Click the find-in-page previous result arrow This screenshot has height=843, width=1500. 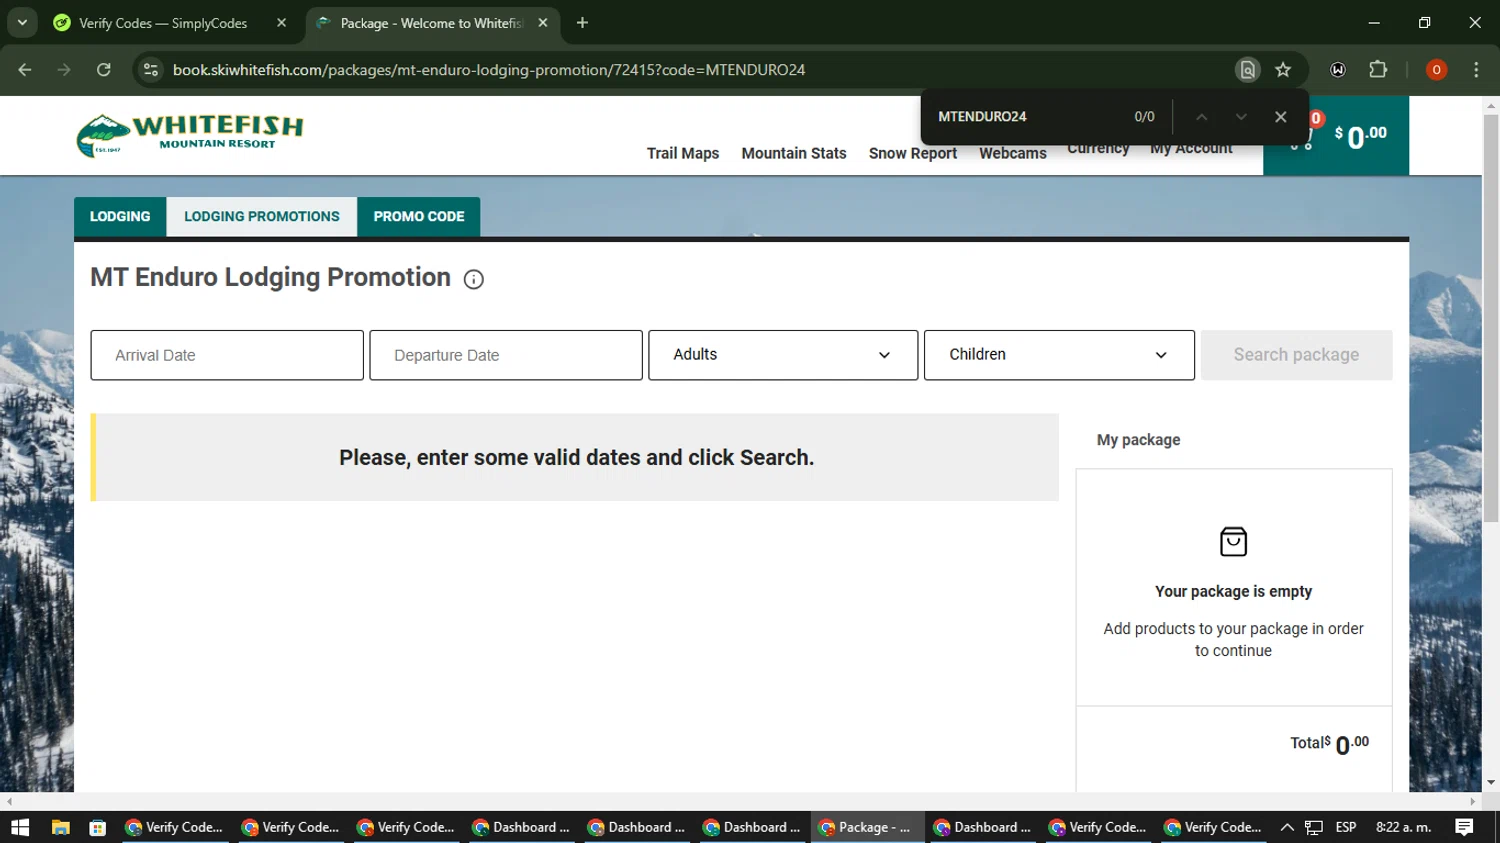(x=1202, y=117)
